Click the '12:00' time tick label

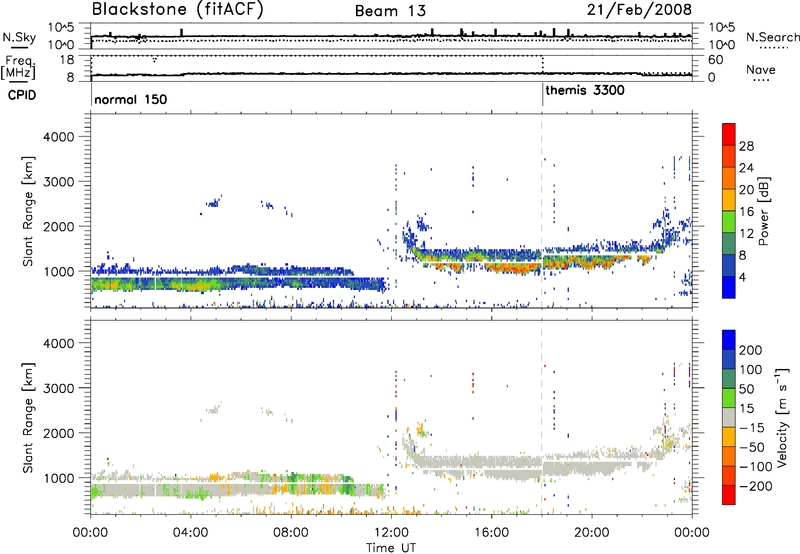[391, 533]
